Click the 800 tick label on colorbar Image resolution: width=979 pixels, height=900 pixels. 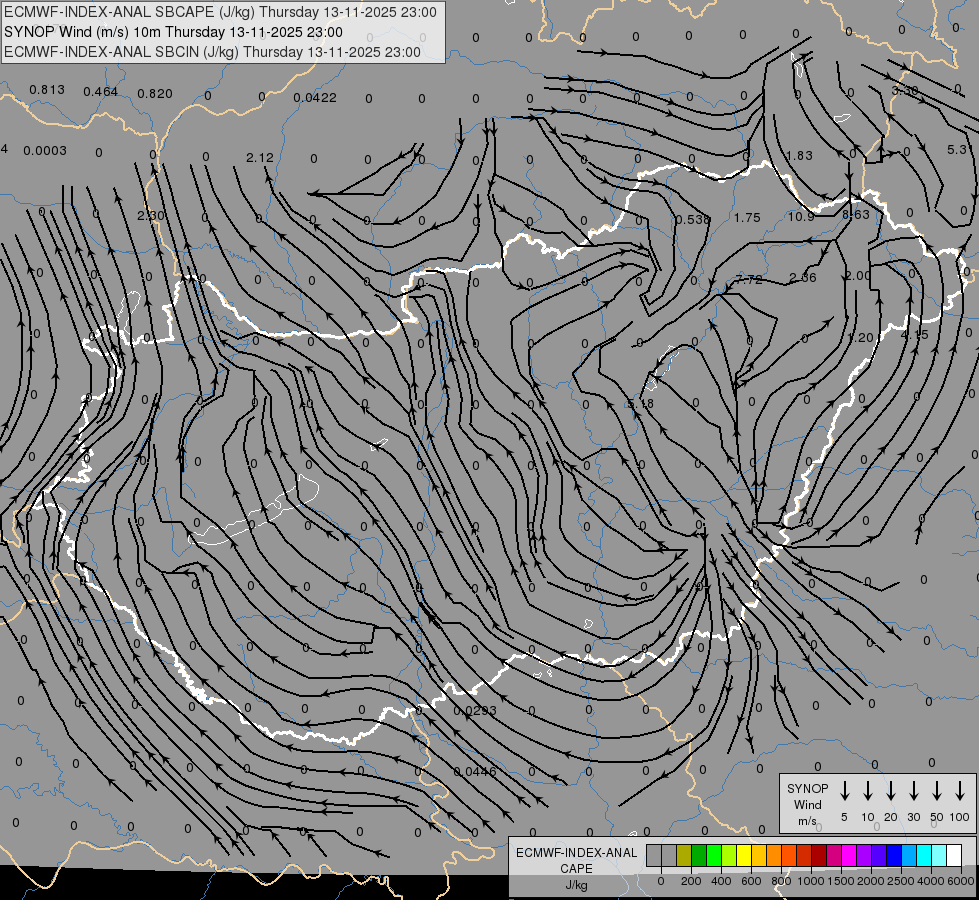click(781, 881)
